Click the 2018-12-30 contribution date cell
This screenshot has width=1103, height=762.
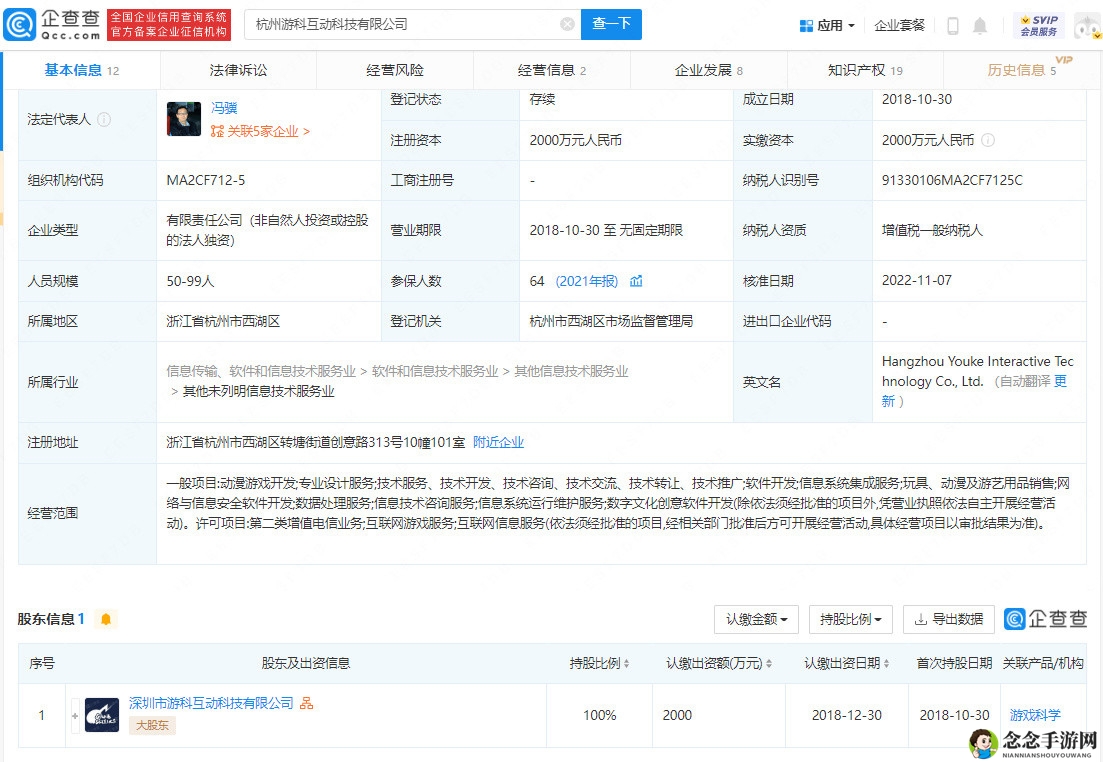click(x=846, y=715)
